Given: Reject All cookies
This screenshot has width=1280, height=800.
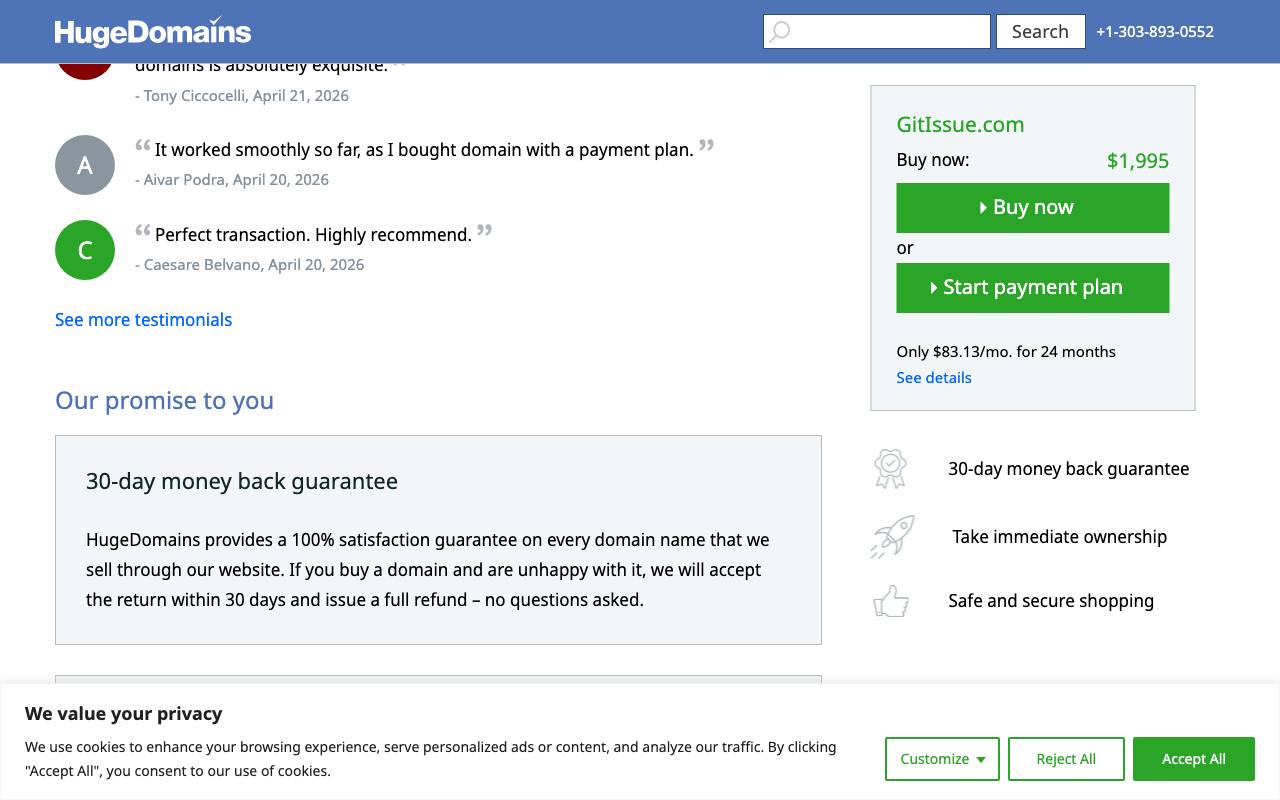Looking at the screenshot, I should pyautogui.click(x=1066, y=759).
